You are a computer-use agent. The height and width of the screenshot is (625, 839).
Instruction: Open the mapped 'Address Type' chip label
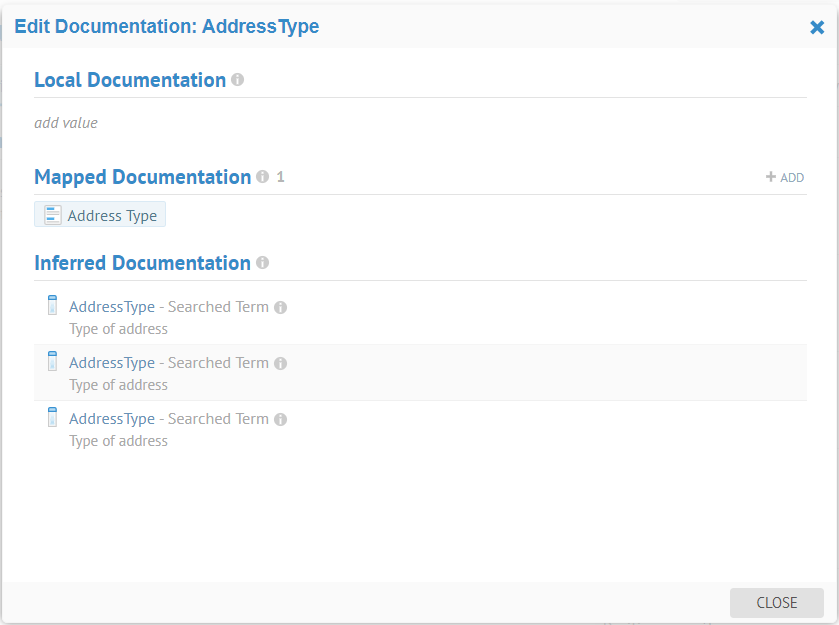coord(112,216)
